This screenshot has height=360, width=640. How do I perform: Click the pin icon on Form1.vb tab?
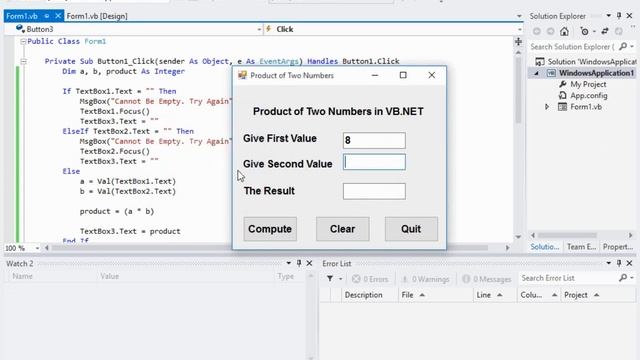point(47,16)
